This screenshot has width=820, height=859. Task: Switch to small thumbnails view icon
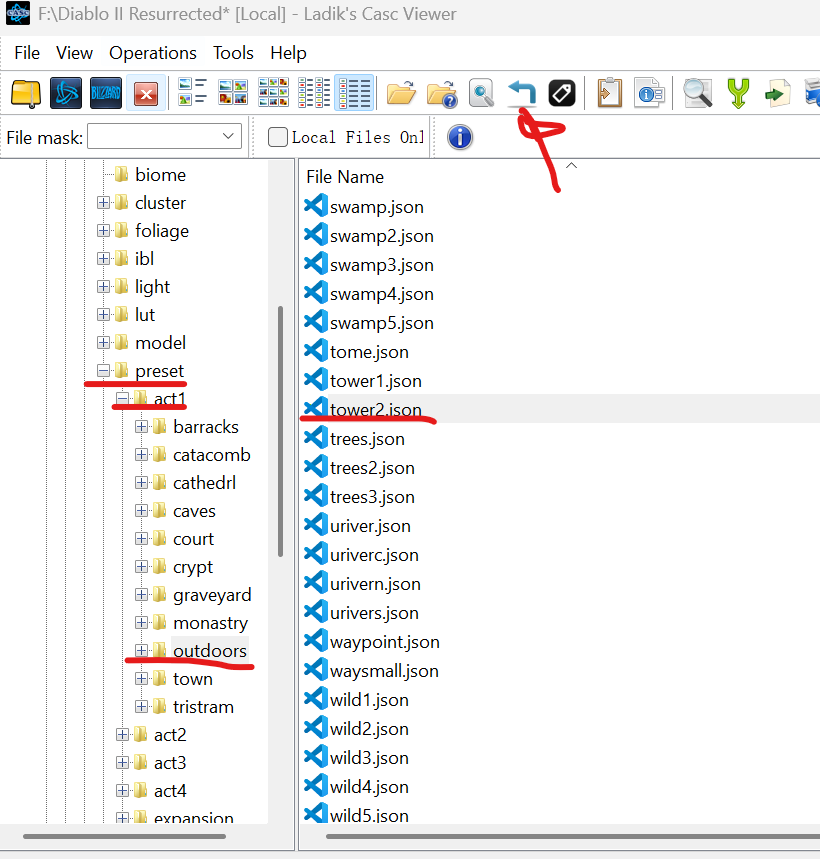coord(273,93)
